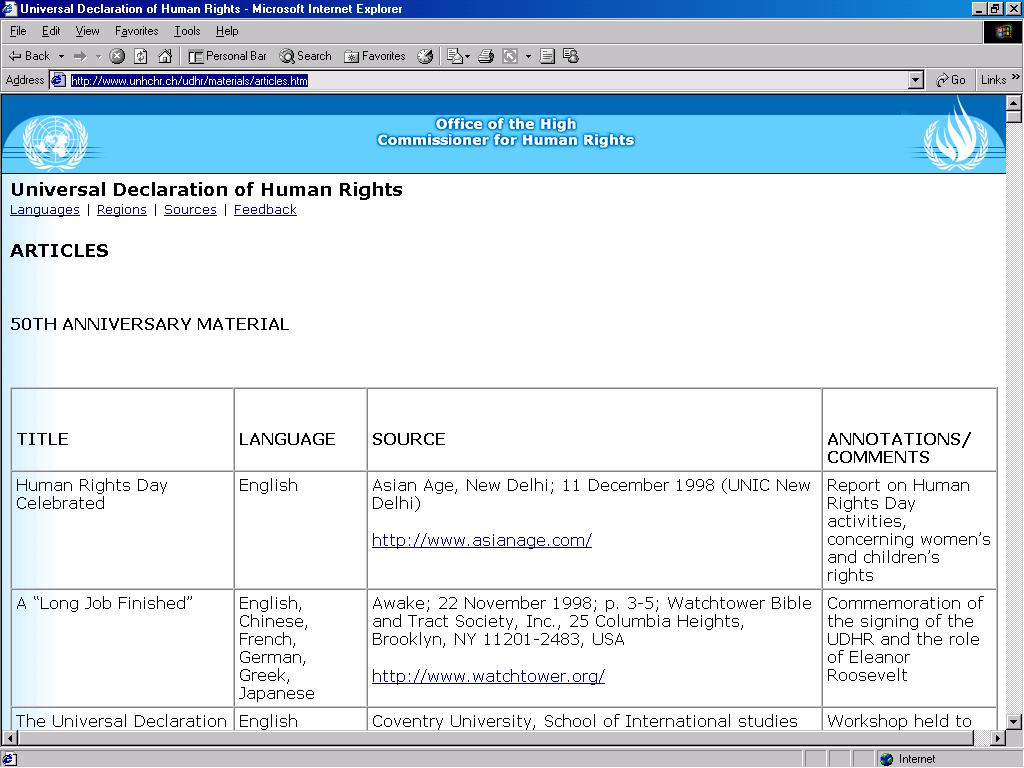Open the Size dropdown arrow
The width and height of the screenshot is (1024, 768).
coord(528,56)
